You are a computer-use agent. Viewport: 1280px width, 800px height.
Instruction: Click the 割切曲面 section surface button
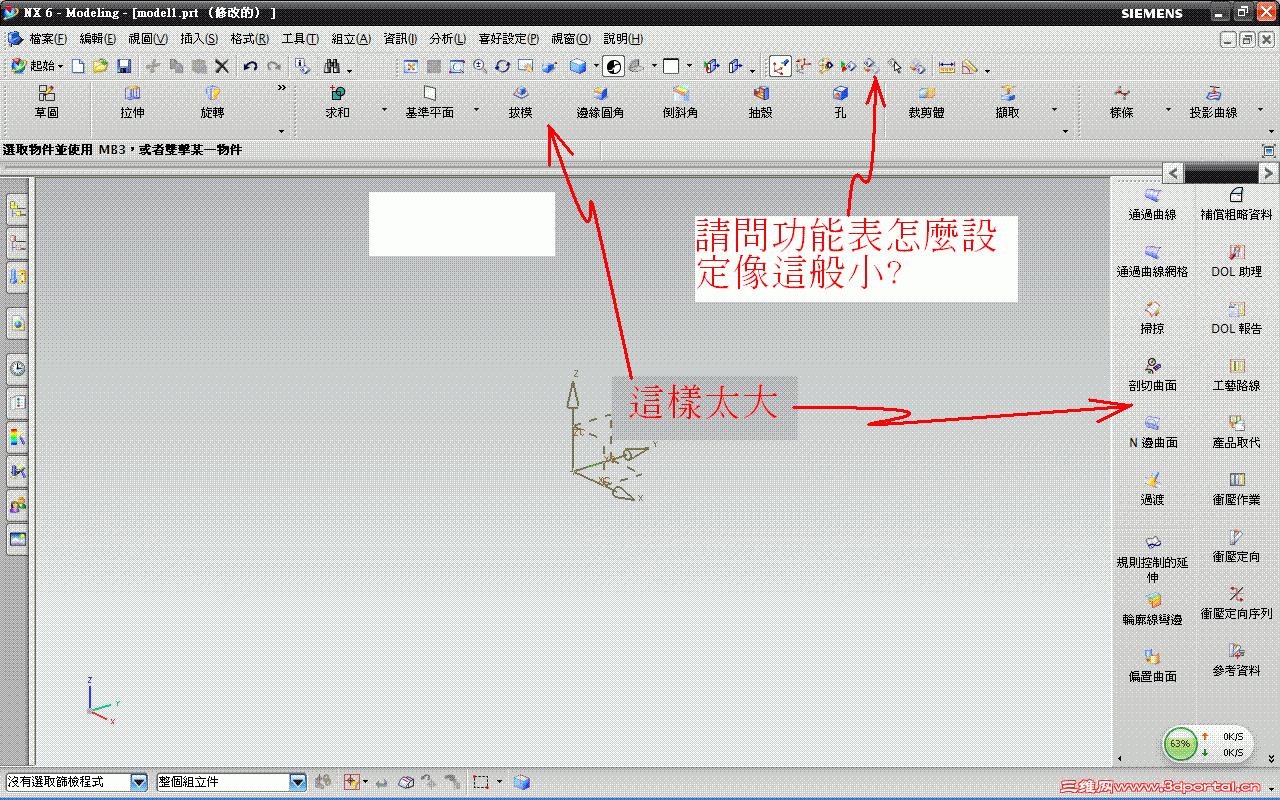pos(1152,375)
